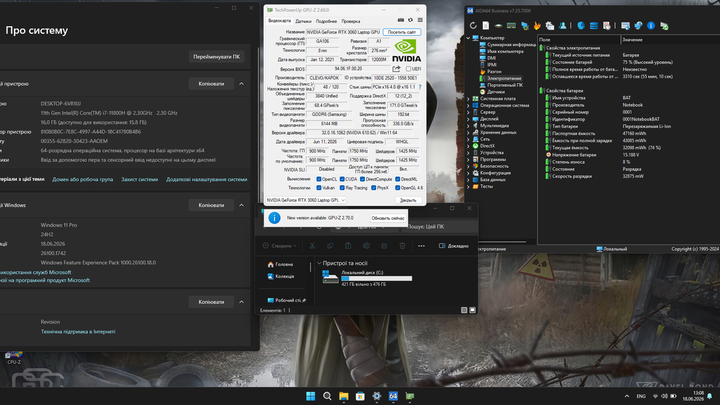Toggle the OpenGL 4.6 checkbox
720x405 pixels.
[398, 188]
